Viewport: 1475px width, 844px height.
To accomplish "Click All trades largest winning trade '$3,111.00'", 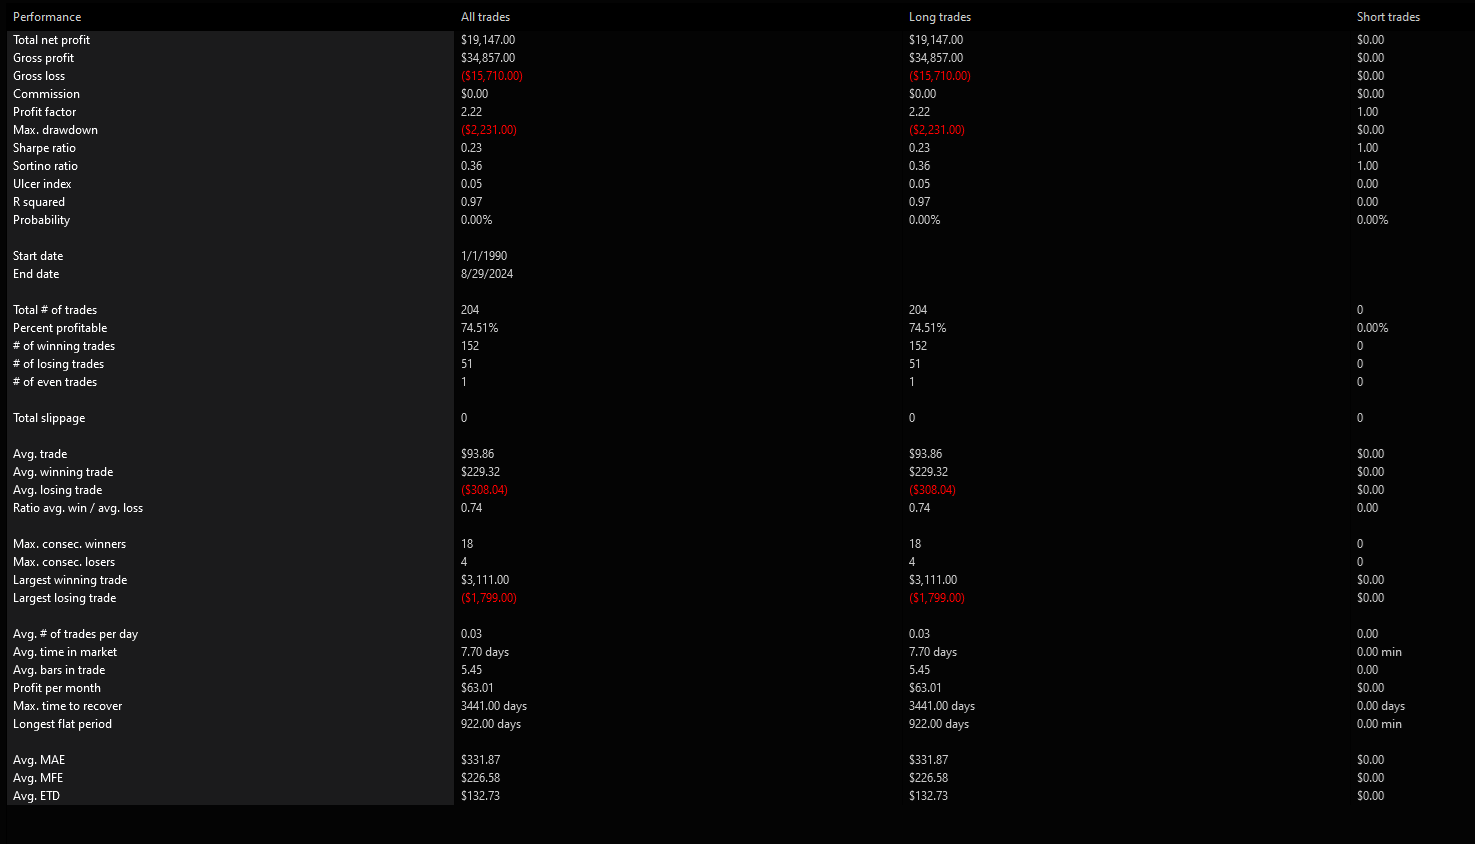I will point(485,580).
